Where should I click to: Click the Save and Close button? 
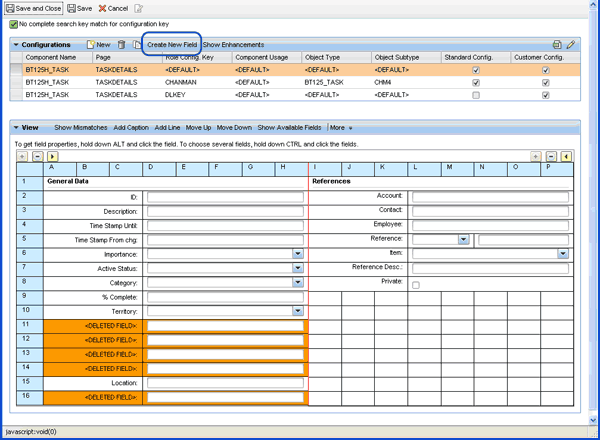(x=32, y=8)
